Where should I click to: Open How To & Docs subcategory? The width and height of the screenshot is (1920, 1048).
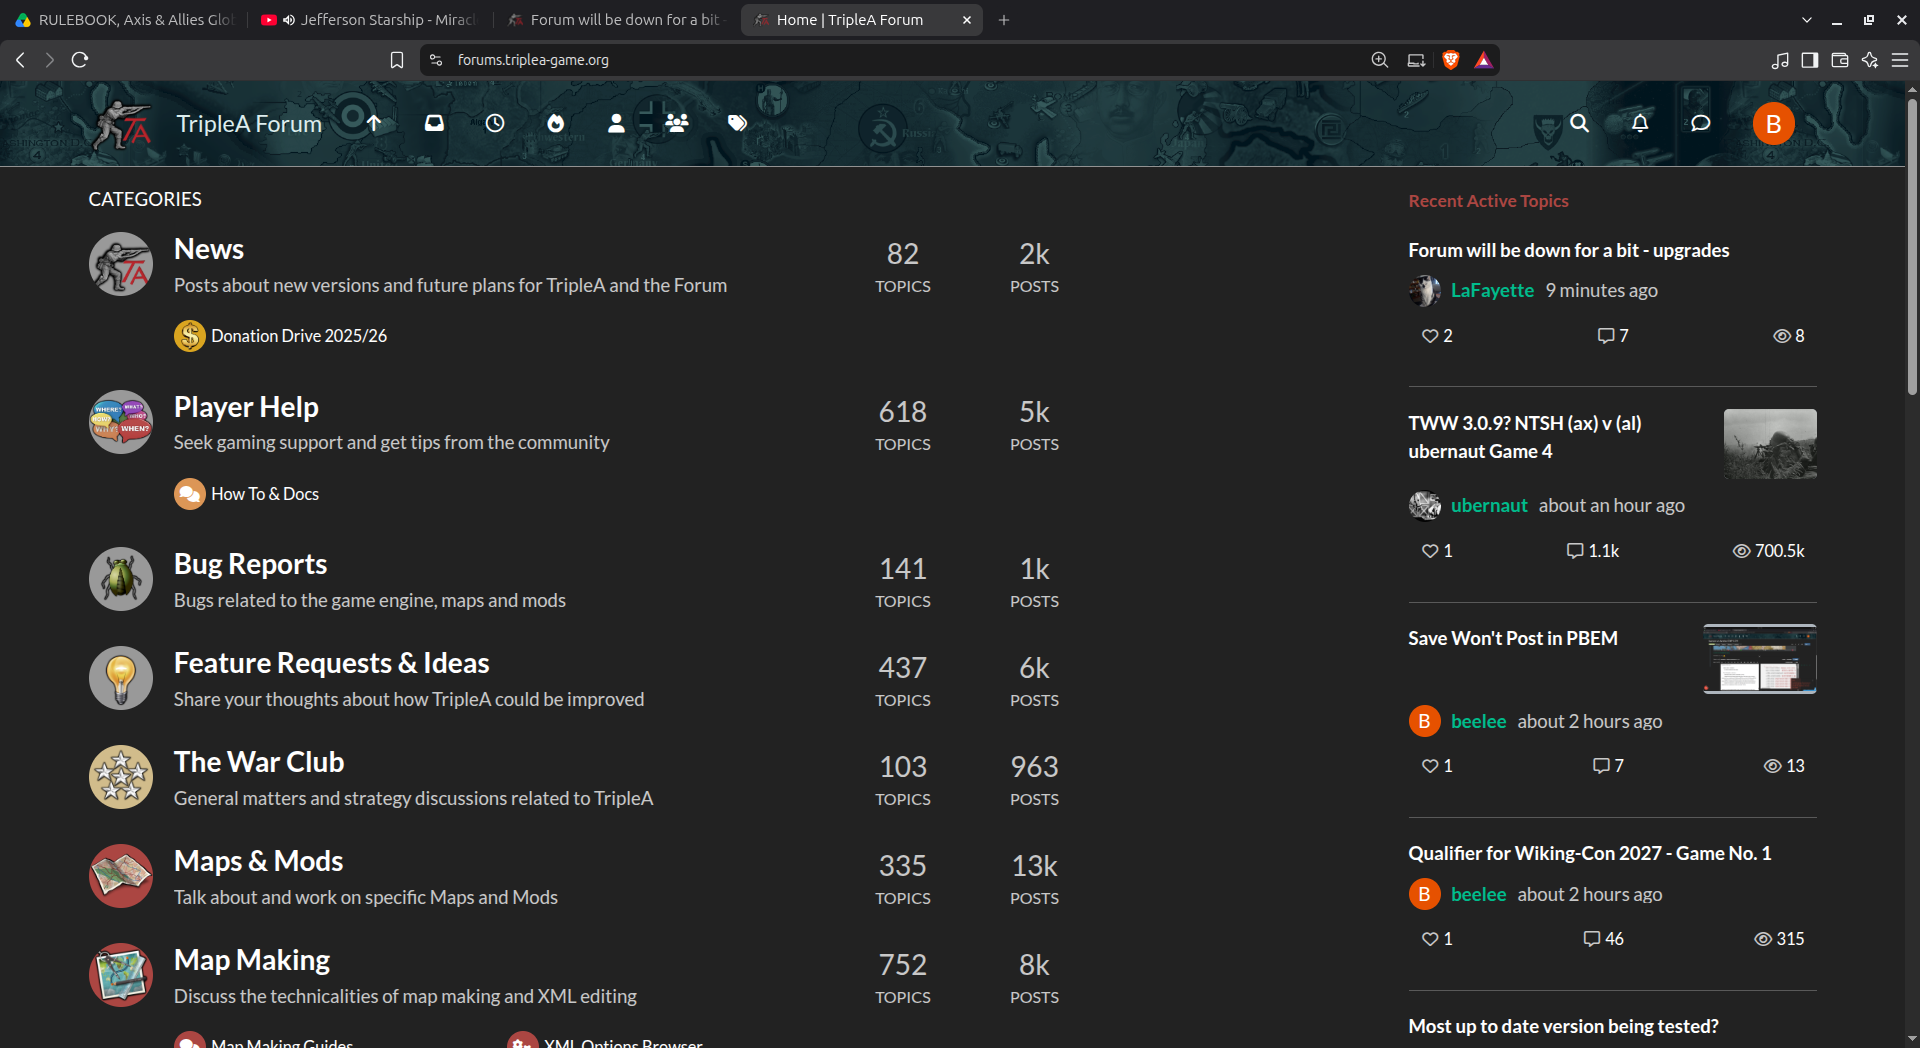tap(265, 494)
